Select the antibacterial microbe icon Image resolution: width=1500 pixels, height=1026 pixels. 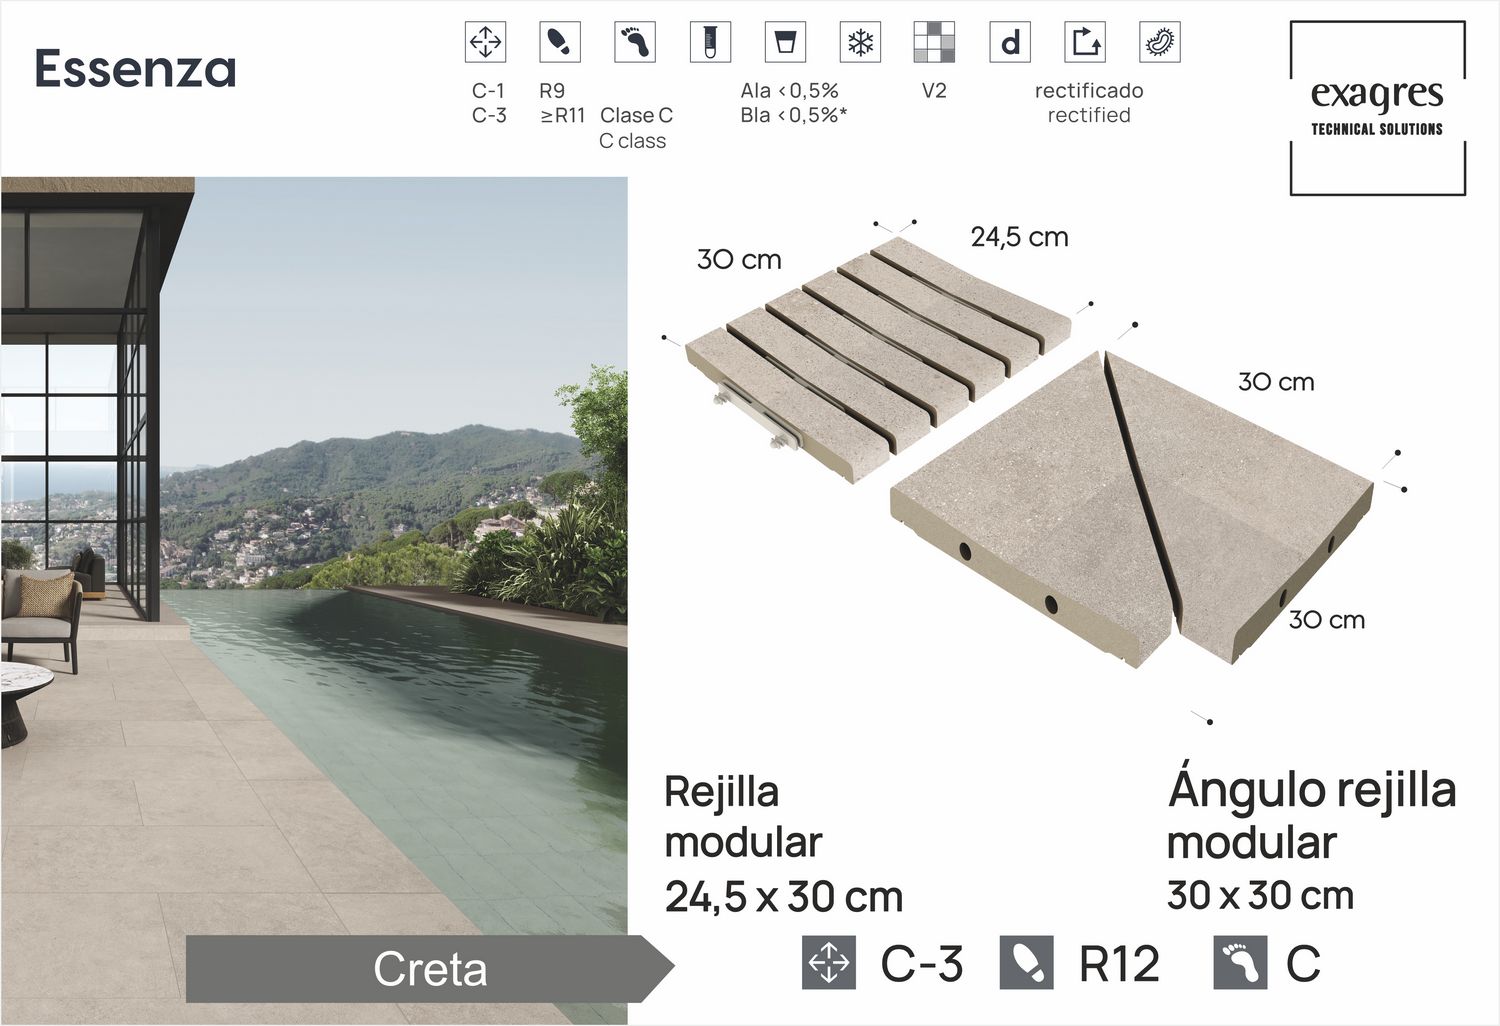pos(1160,42)
